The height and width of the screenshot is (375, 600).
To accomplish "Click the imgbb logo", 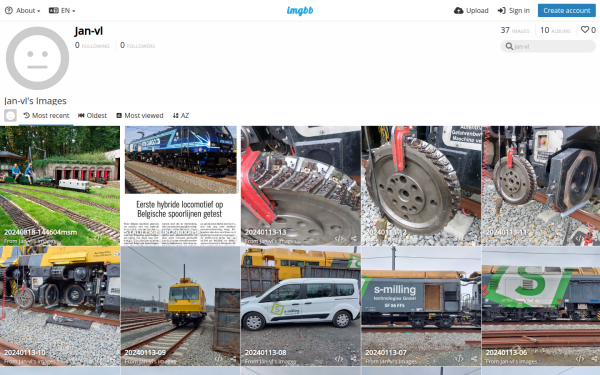I will tap(300, 11).
